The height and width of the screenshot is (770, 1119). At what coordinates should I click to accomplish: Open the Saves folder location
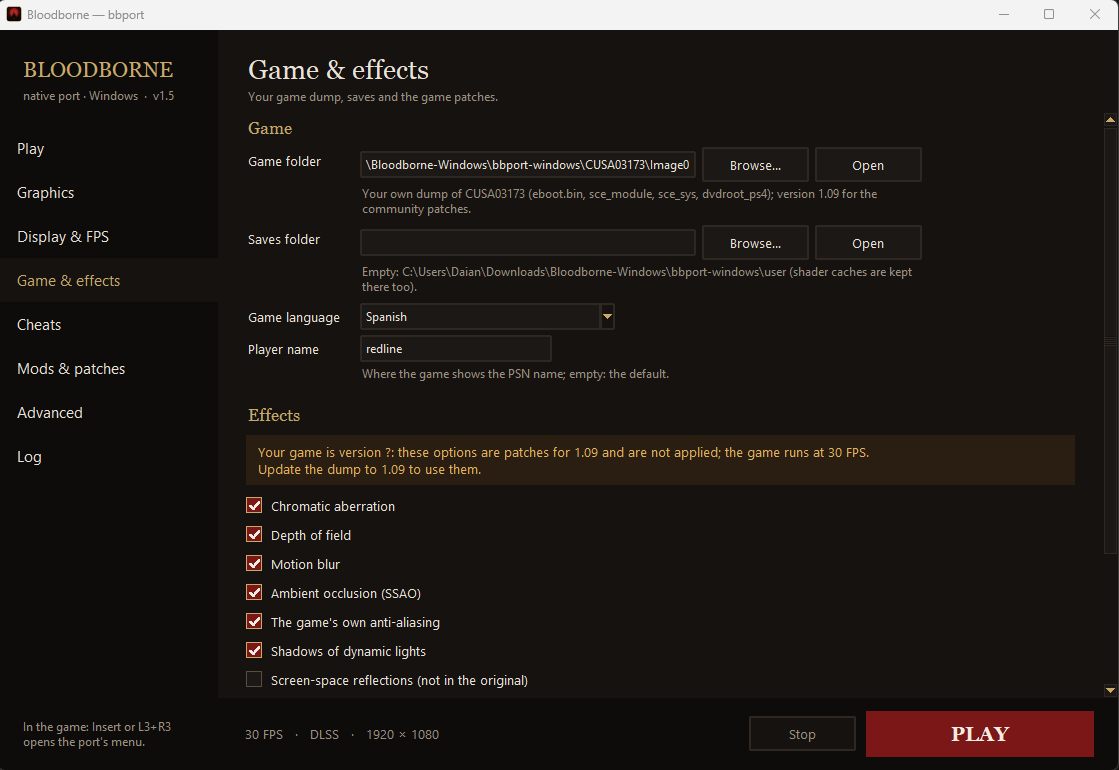pyautogui.click(x=868, y=243)
